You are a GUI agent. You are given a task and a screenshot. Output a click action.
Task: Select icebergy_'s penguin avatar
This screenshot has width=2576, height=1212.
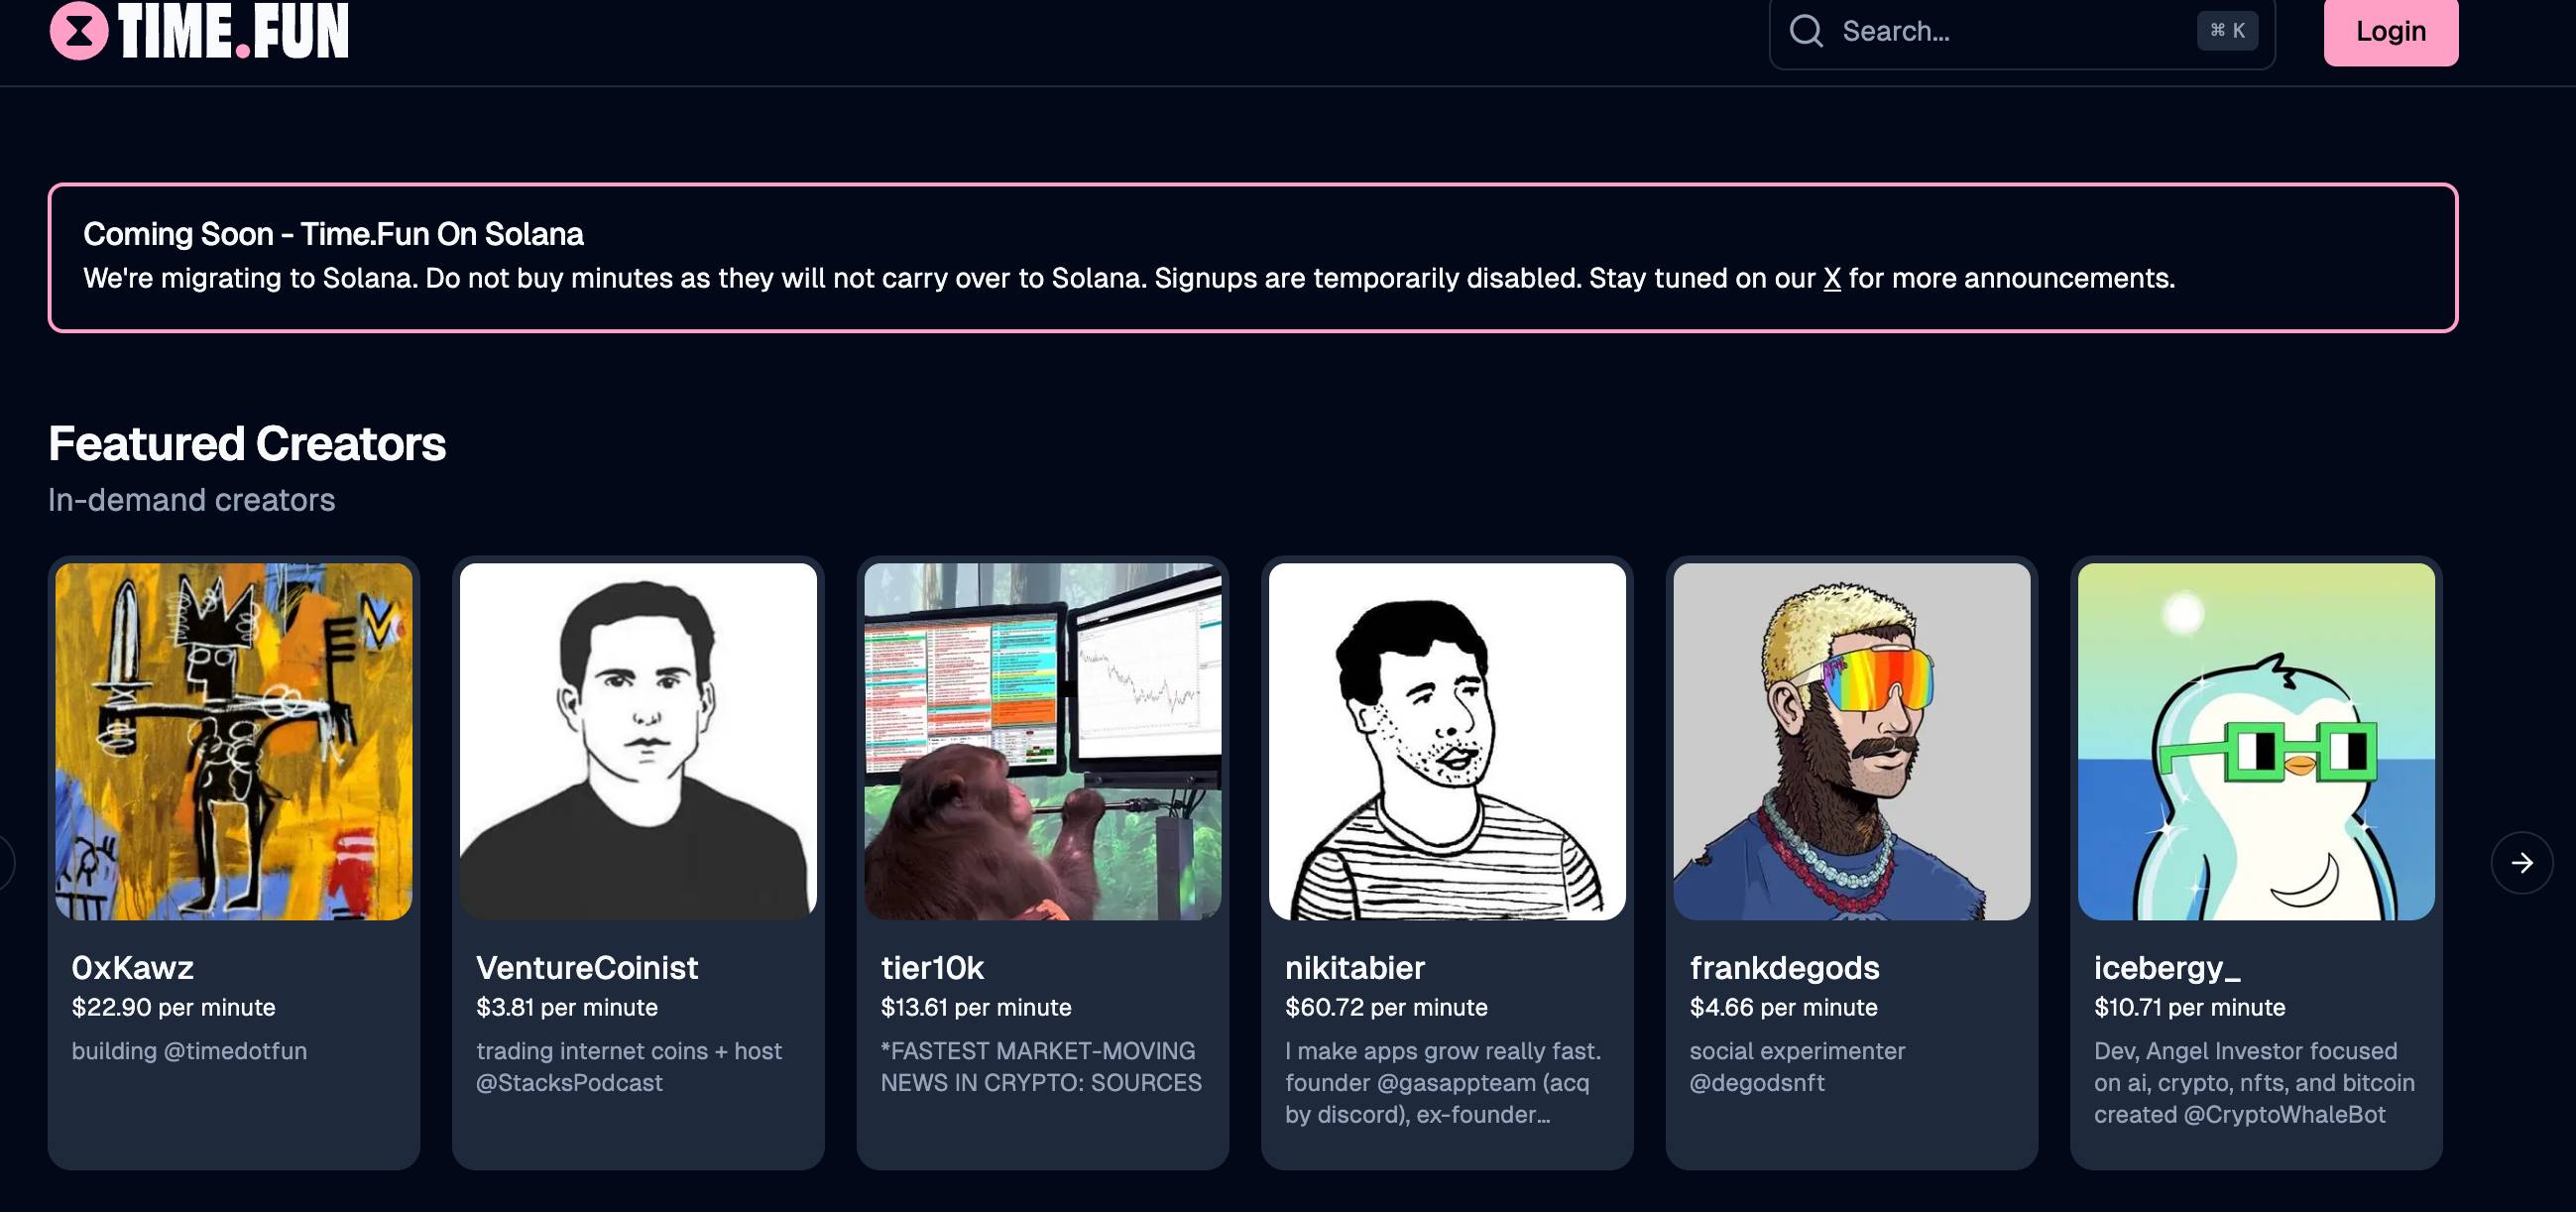click(x=2256, y=741)
